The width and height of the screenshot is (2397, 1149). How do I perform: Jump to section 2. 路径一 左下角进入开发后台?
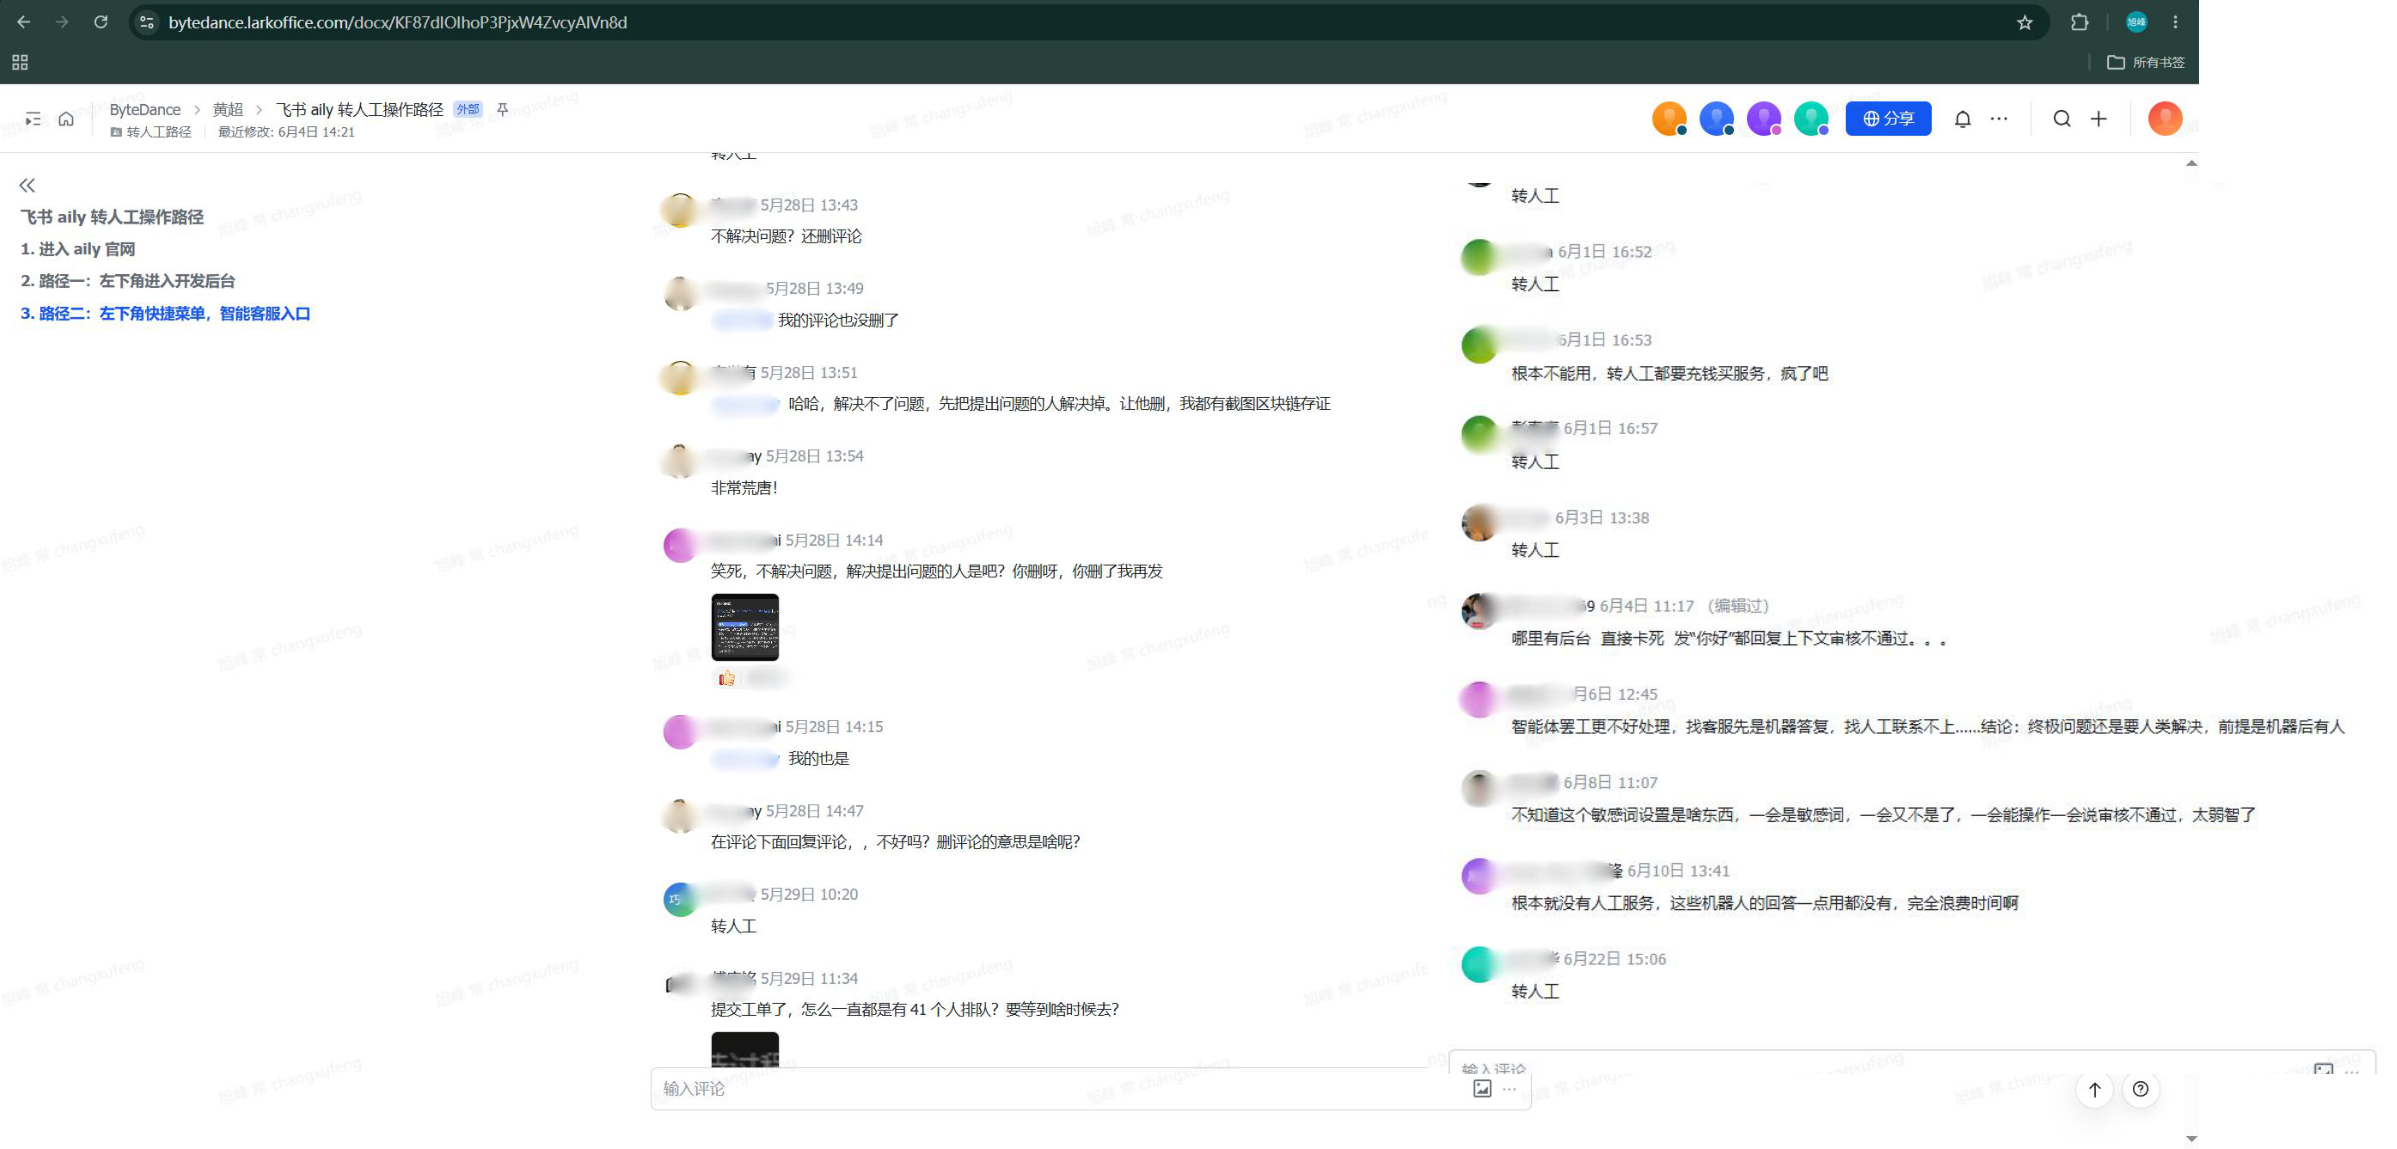coord(128,281)
